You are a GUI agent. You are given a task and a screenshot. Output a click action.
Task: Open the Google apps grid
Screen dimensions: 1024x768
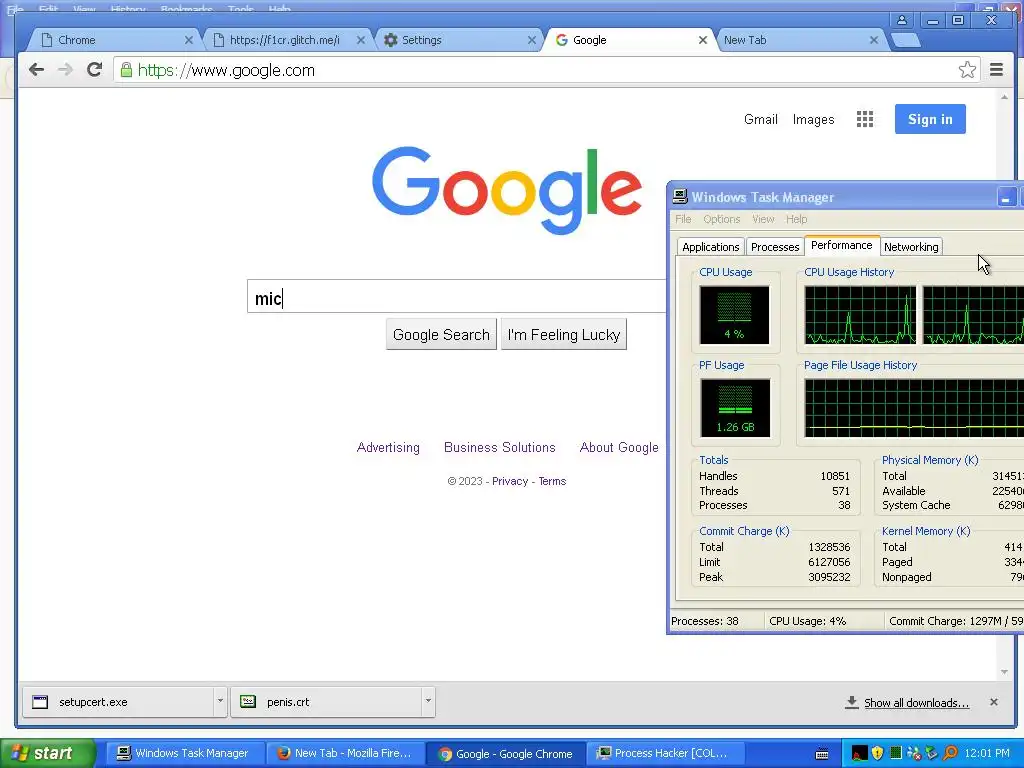click(x=865, y=119)
